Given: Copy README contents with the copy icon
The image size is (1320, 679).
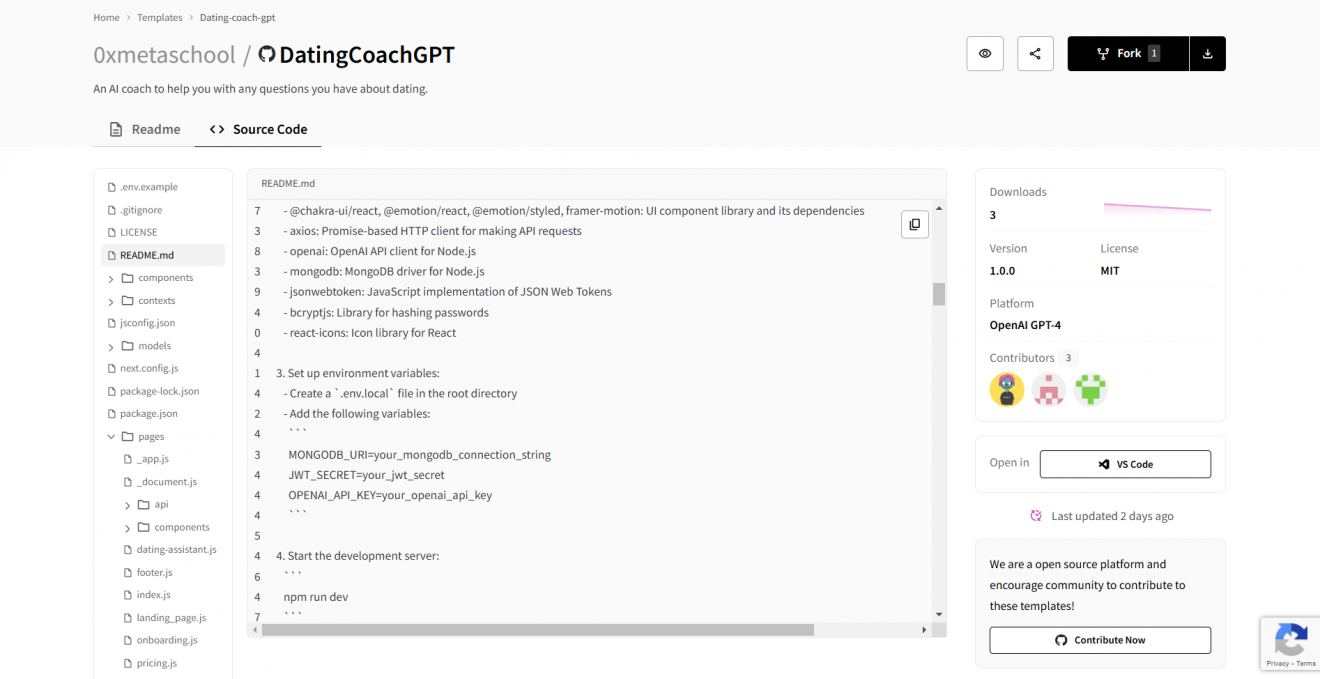Looking at the screenshot, I should click(915, 225).
